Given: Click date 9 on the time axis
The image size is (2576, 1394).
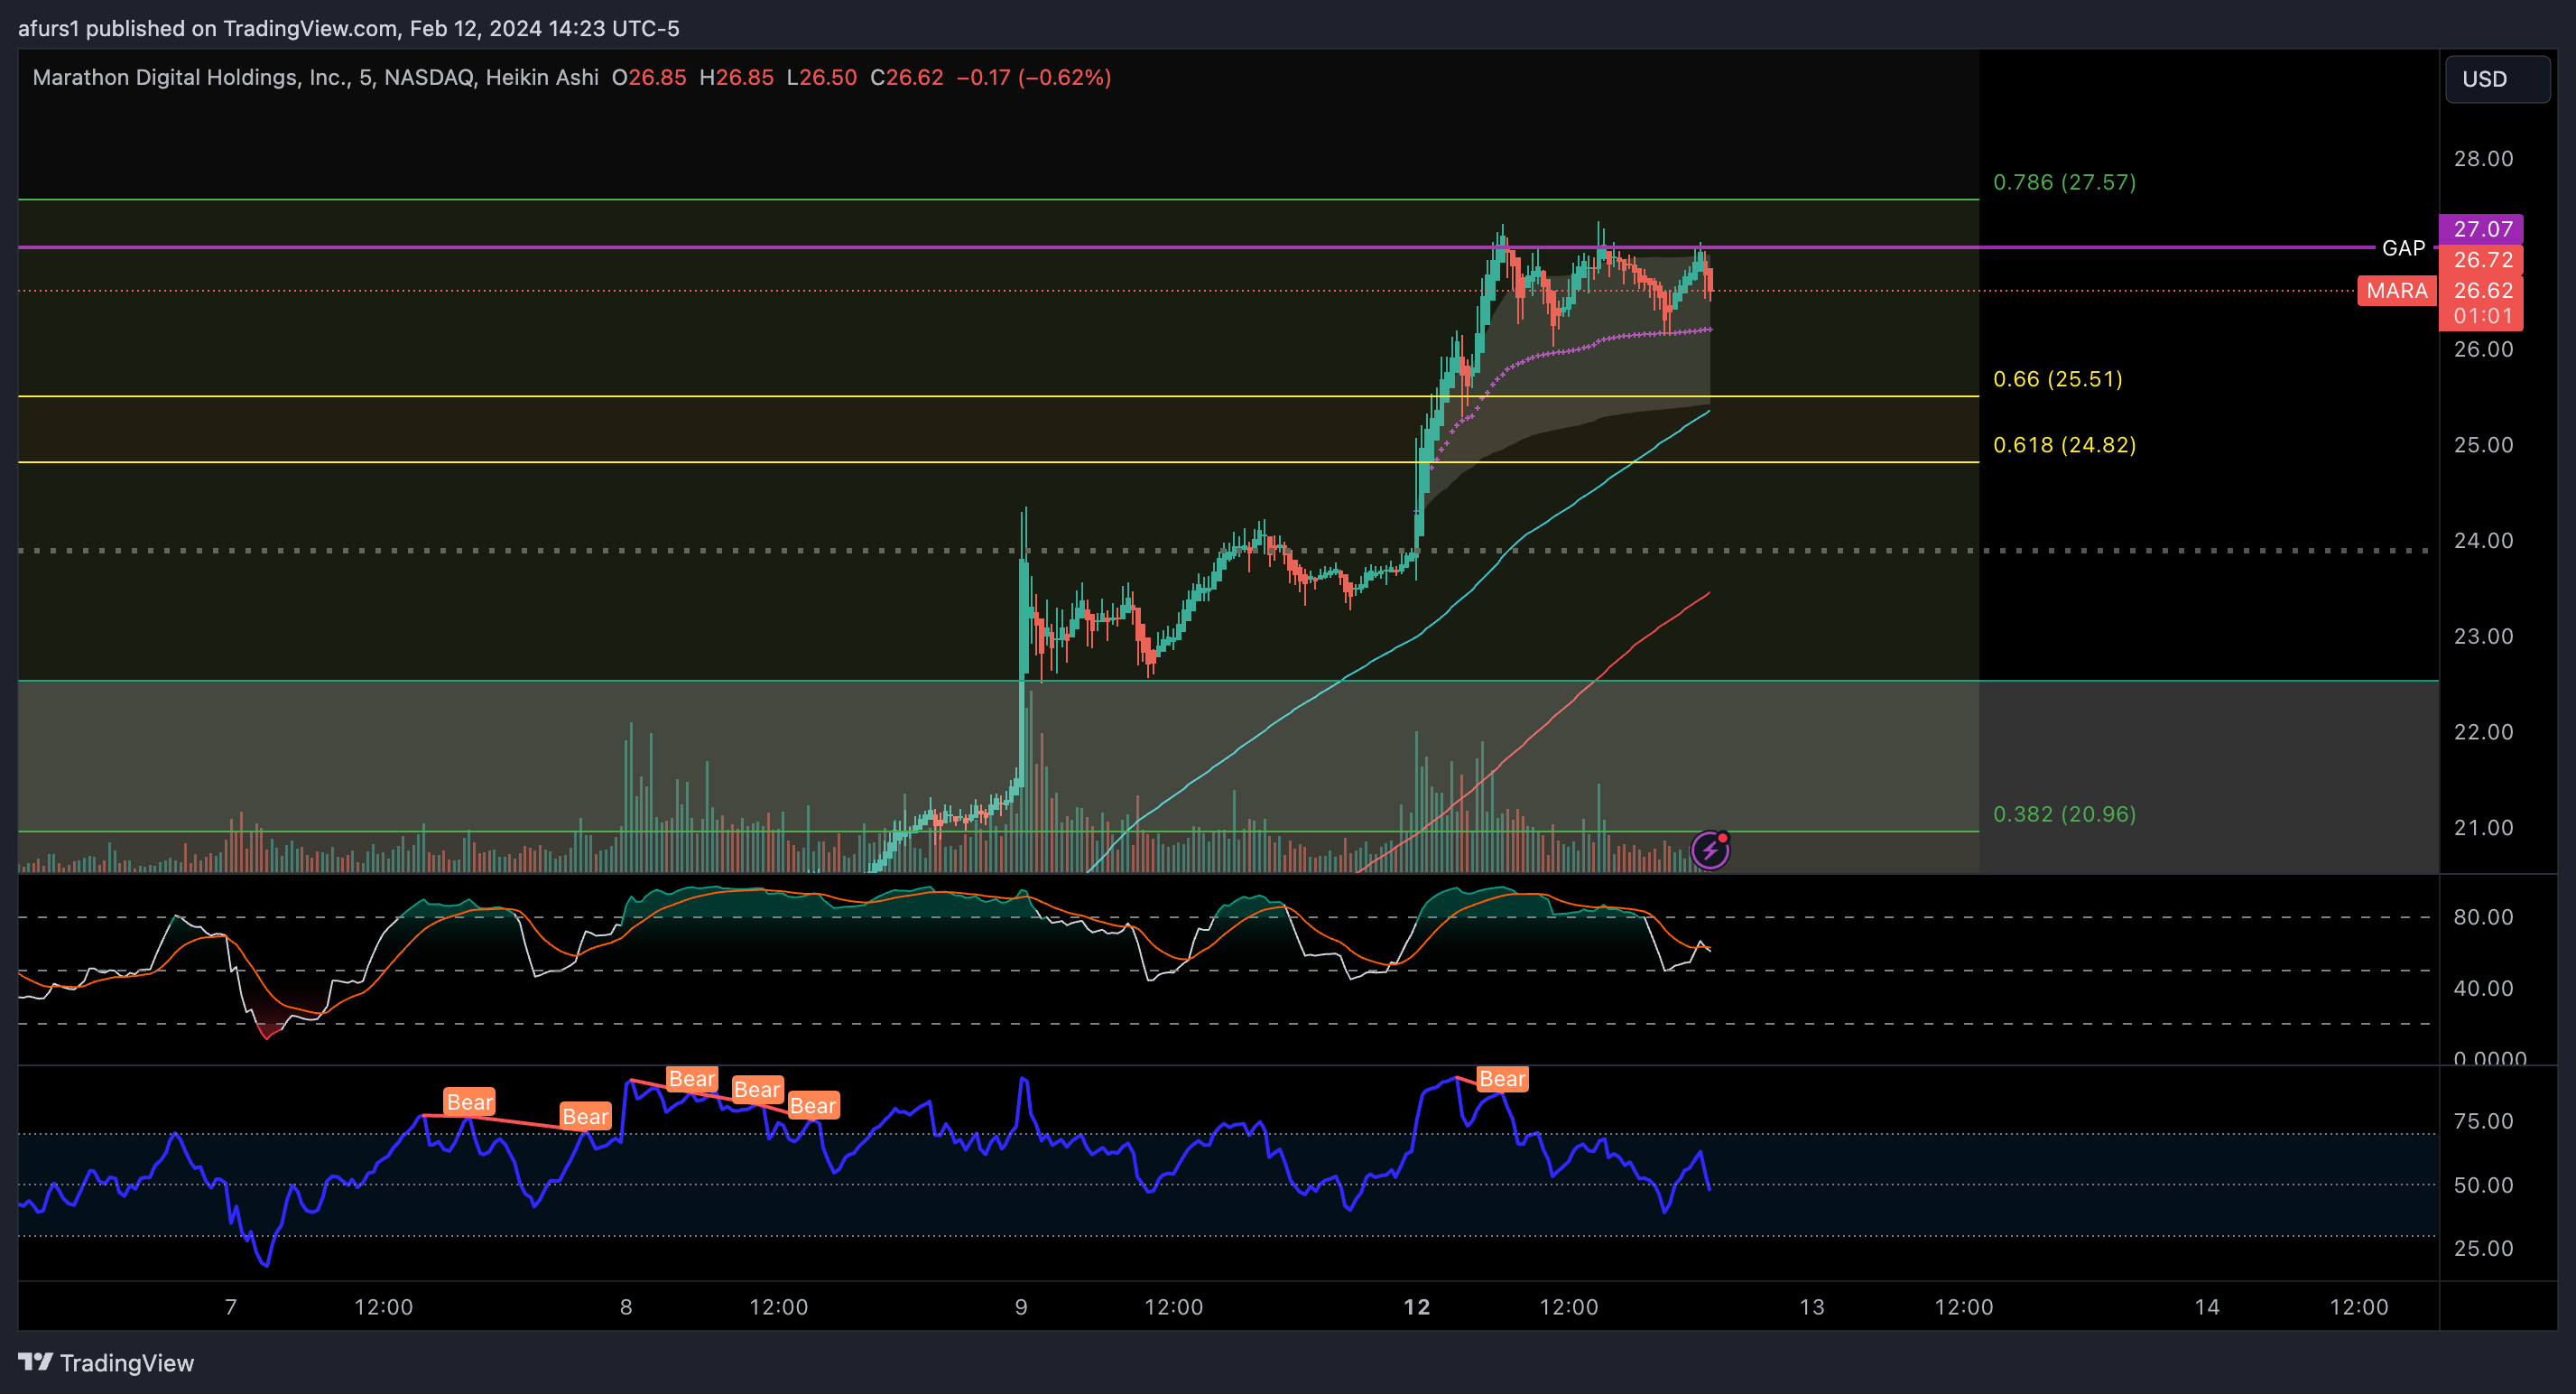Looking at the screenshot, I should (1021, 1307).
